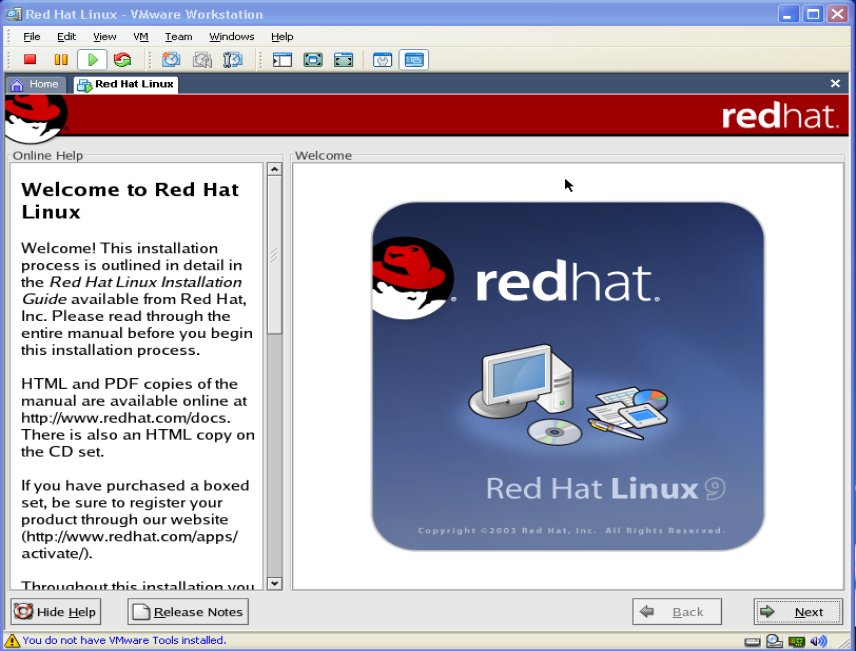Switch to the Home tab
Image resolution: width=856 pixels, height=651 pixels.
(x=36, y=85)
